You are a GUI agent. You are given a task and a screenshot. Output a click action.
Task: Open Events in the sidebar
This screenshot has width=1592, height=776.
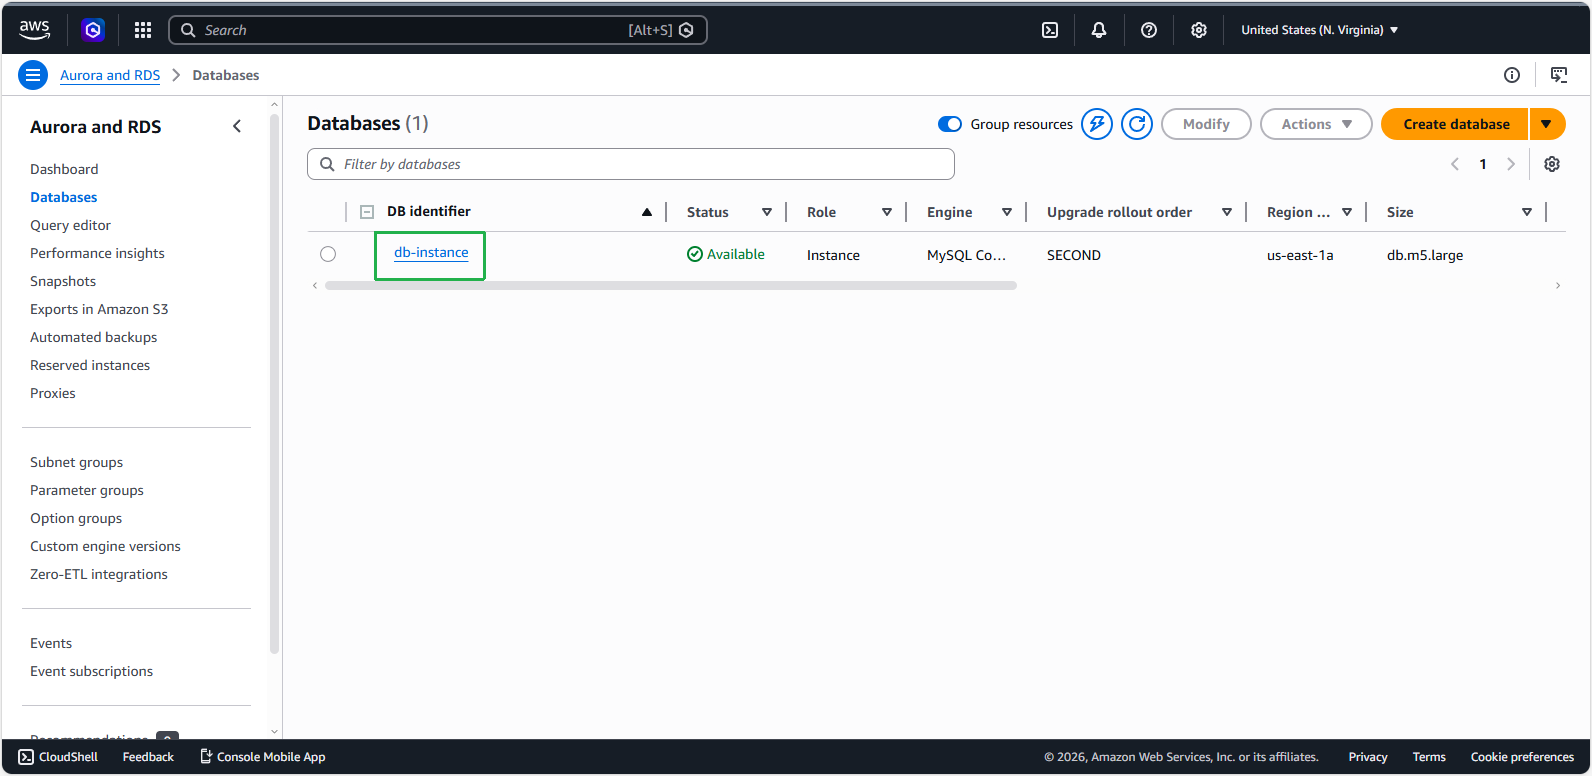(51, 643)
